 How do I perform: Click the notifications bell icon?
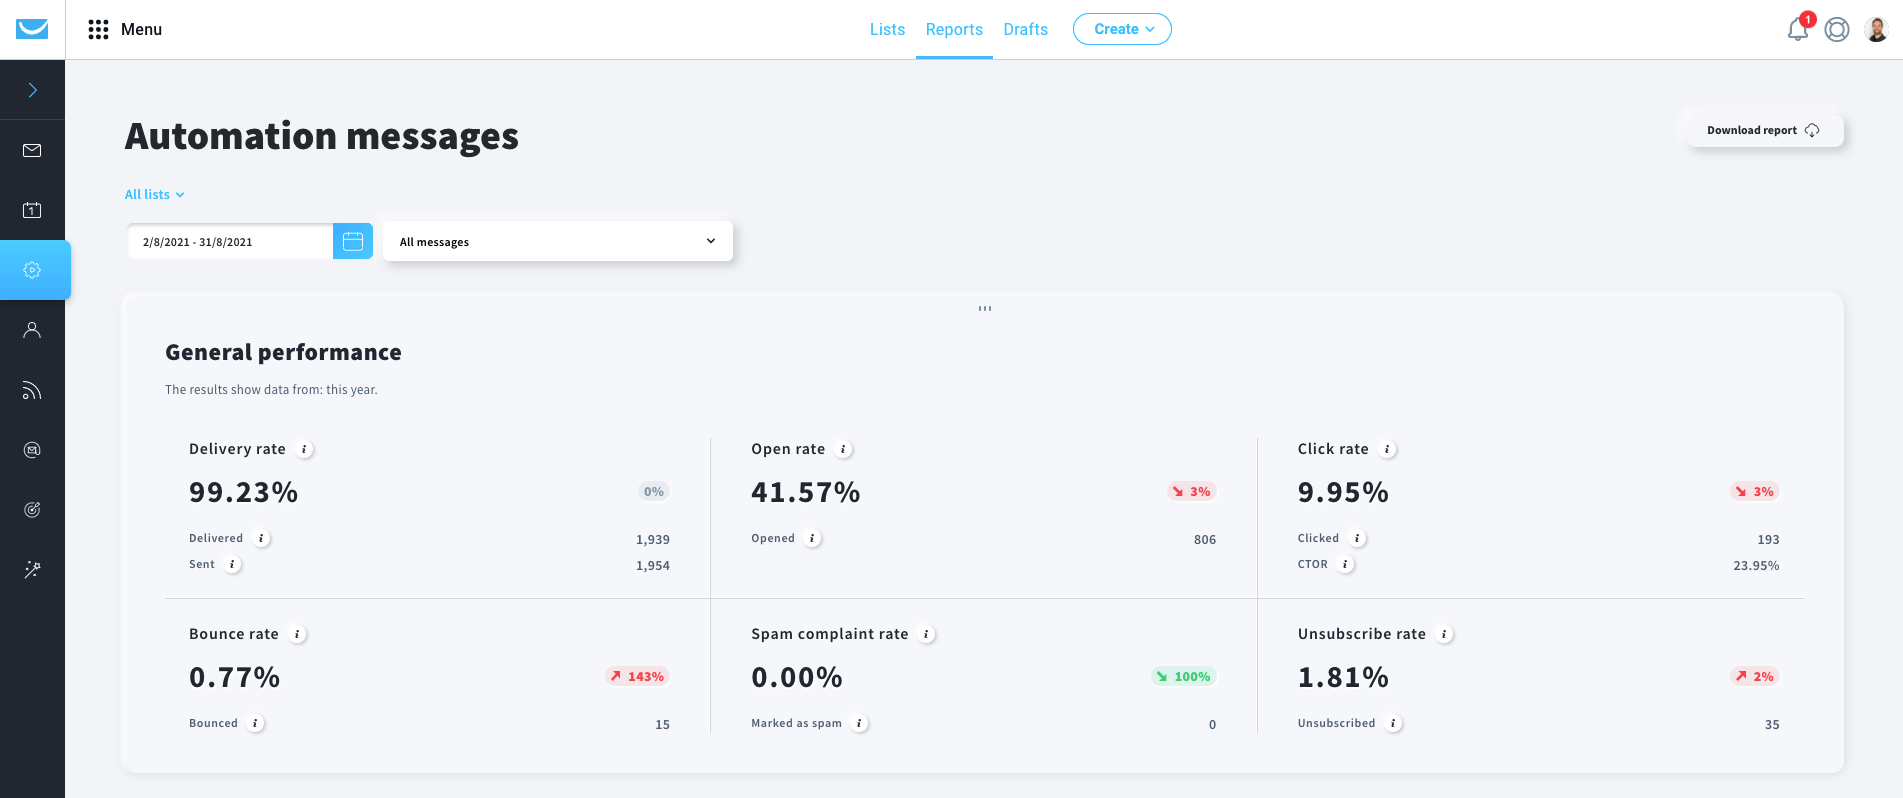click(1797, 30)
